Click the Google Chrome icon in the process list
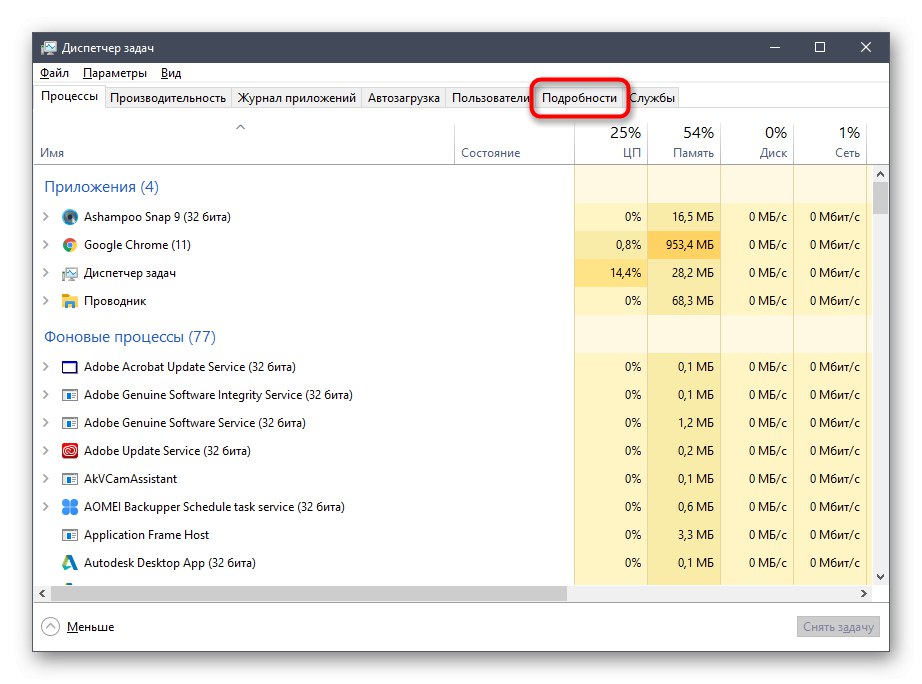 [x=69, y=245]
